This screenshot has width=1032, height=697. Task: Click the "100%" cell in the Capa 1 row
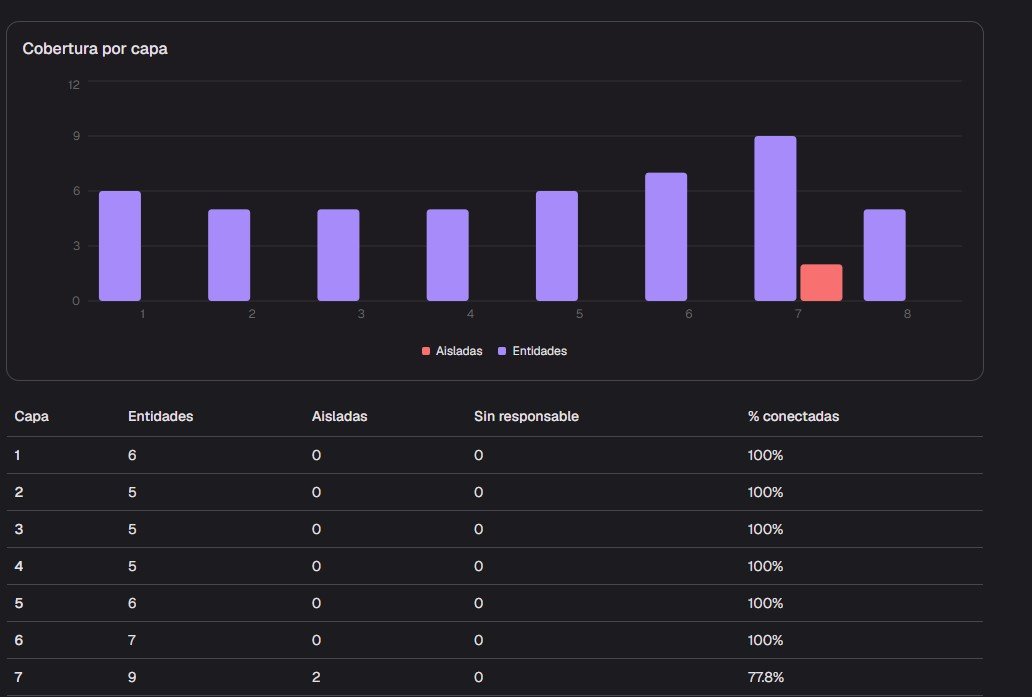click(x=765, y=455)
